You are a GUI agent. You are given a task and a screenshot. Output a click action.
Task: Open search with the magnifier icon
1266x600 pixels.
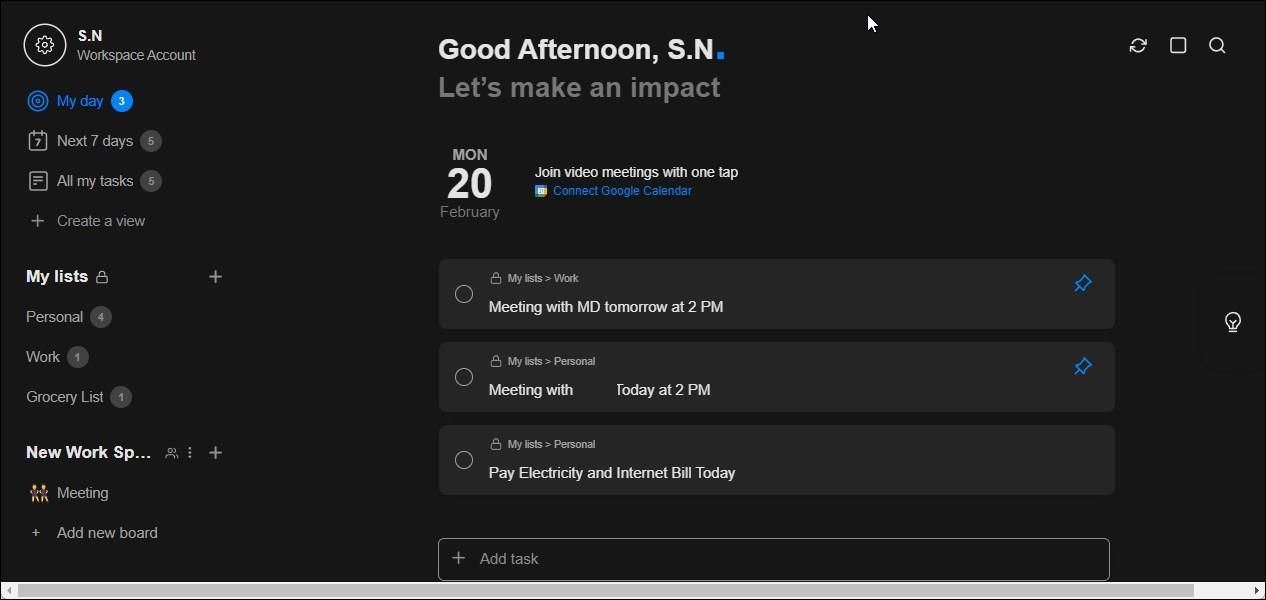[1217, 45]
